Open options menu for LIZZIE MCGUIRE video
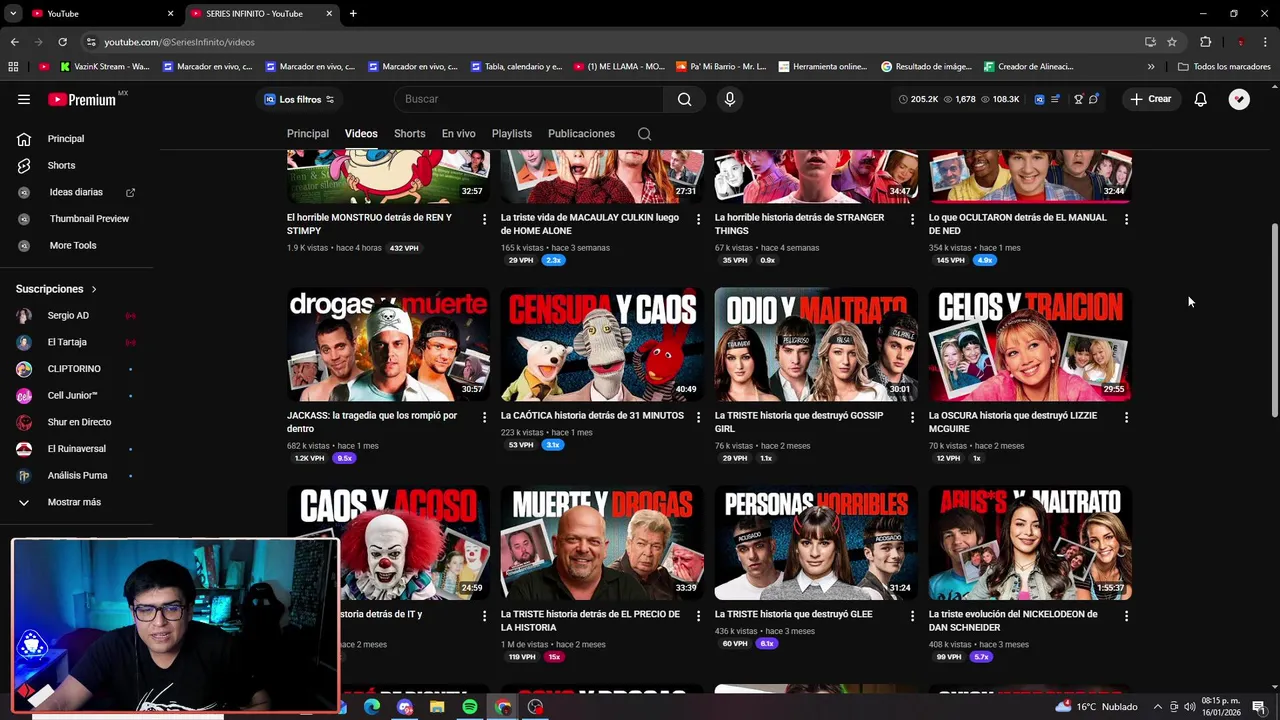 point(1126,417)
